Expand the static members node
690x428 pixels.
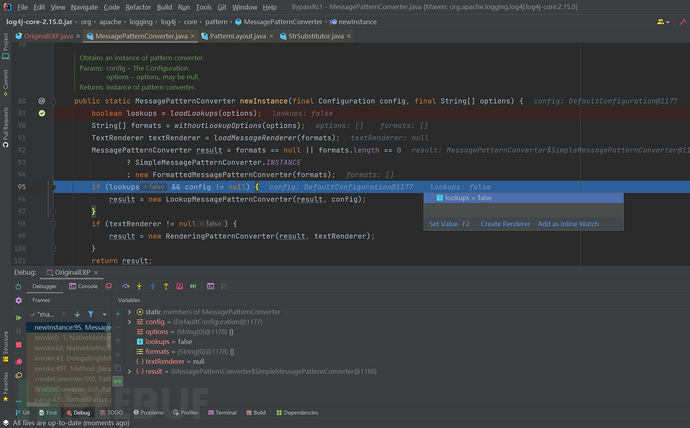(x=128, y=312)
